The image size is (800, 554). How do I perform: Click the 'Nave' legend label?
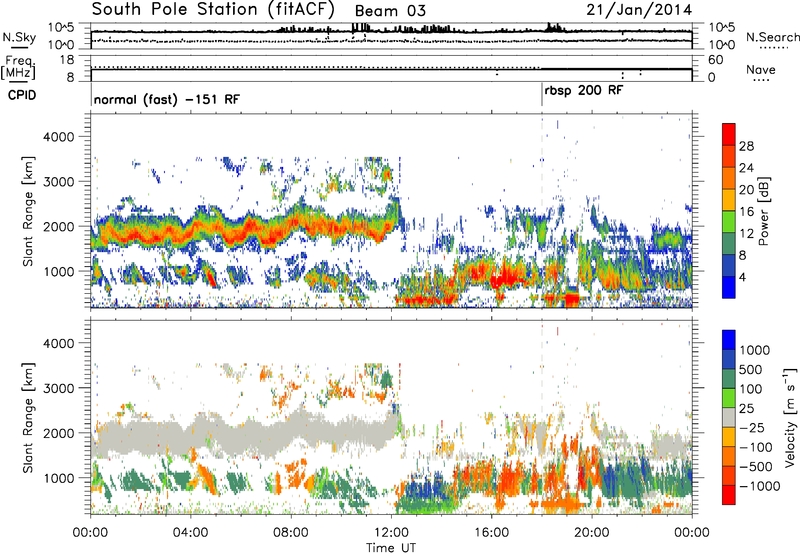pos(760,69)
